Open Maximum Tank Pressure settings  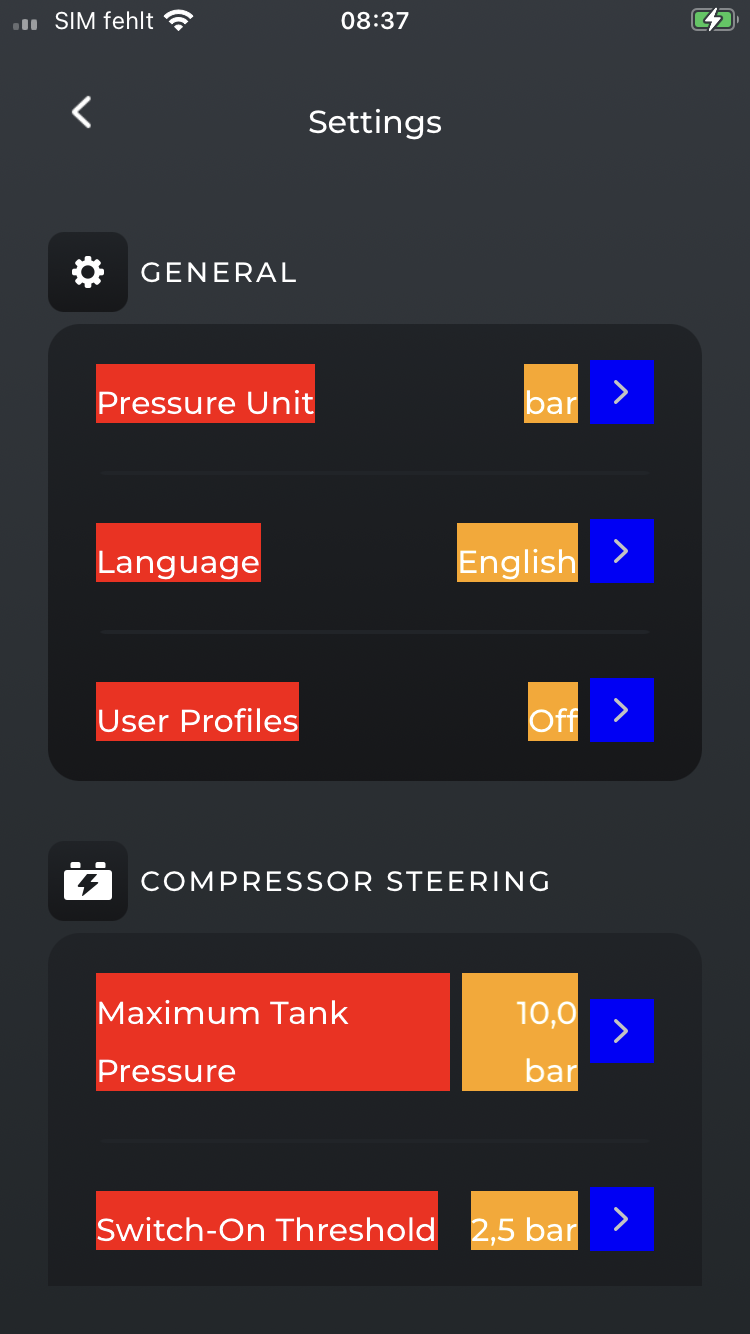click(x=621, y=1031)
